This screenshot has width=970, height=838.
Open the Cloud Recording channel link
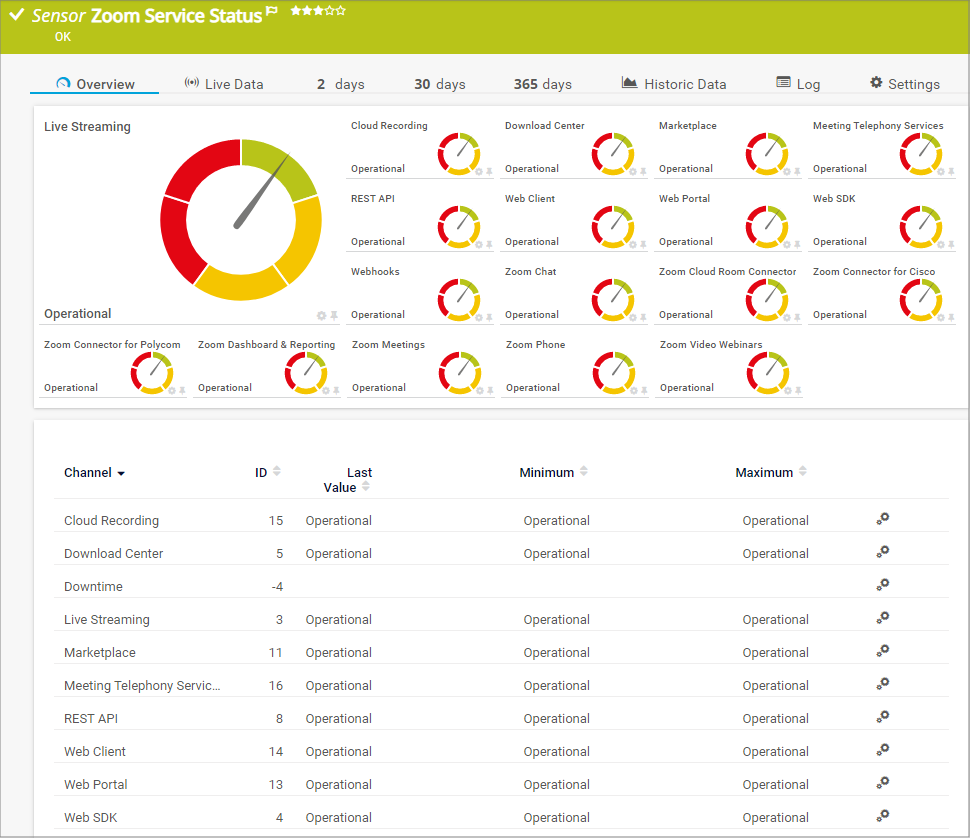pos(111,520)
